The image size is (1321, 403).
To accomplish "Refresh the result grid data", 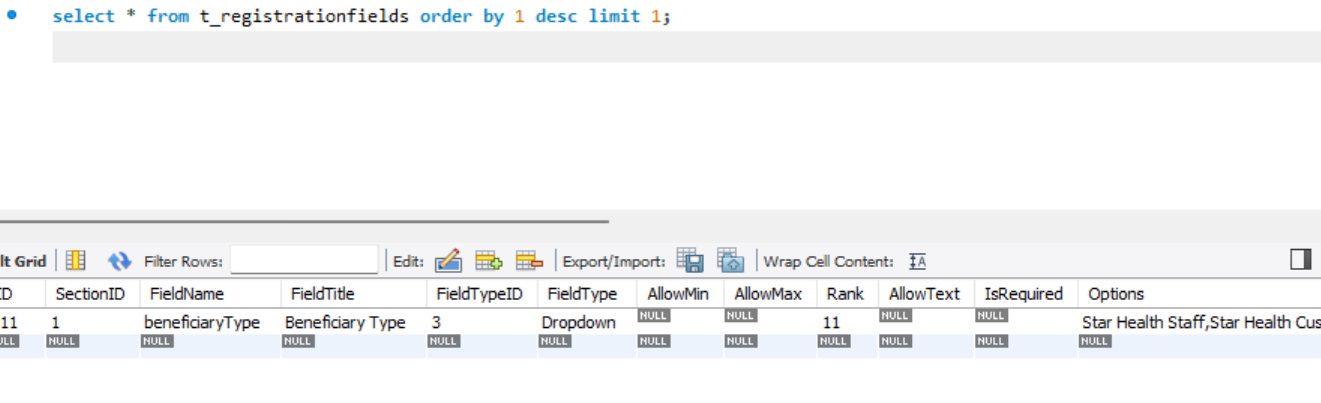I will [x=119, y=261].
